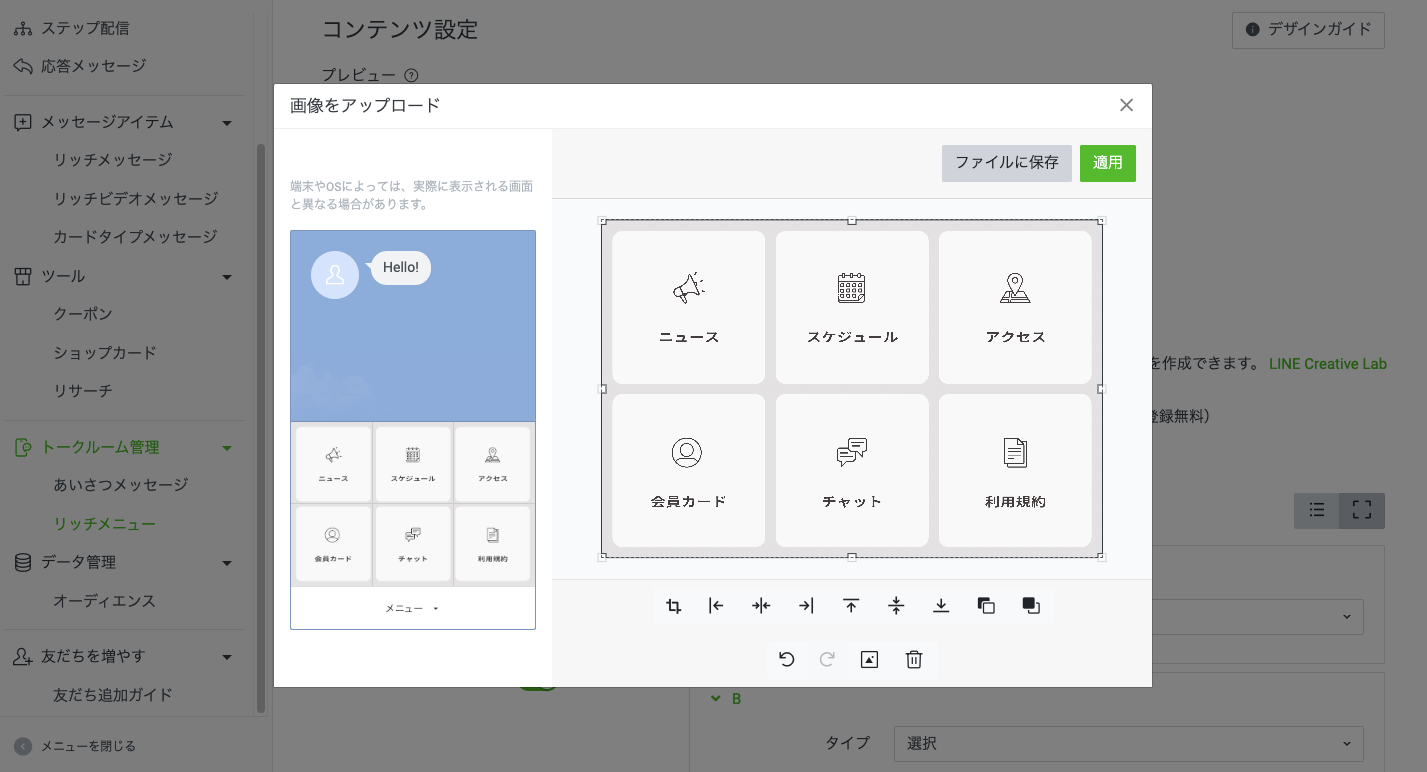The width and height of the screenshot is (1427, 772).
Task: Align image to top edge
Action: pos(851,606)
